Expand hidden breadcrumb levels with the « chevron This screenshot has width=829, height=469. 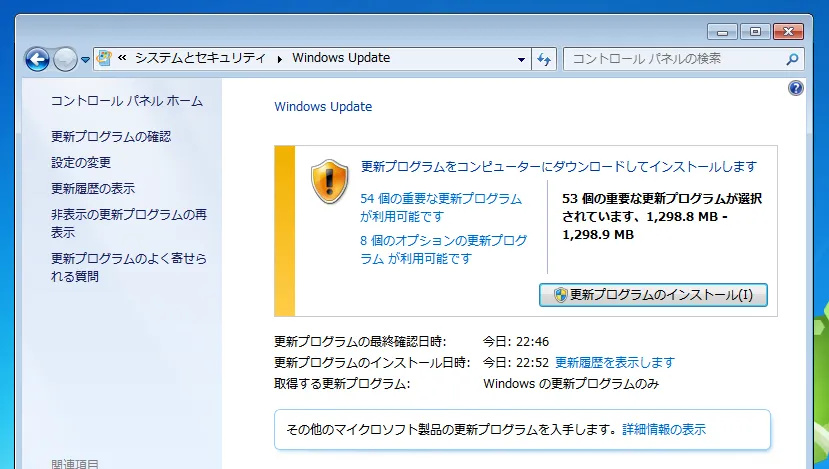(x=122, y=58)
